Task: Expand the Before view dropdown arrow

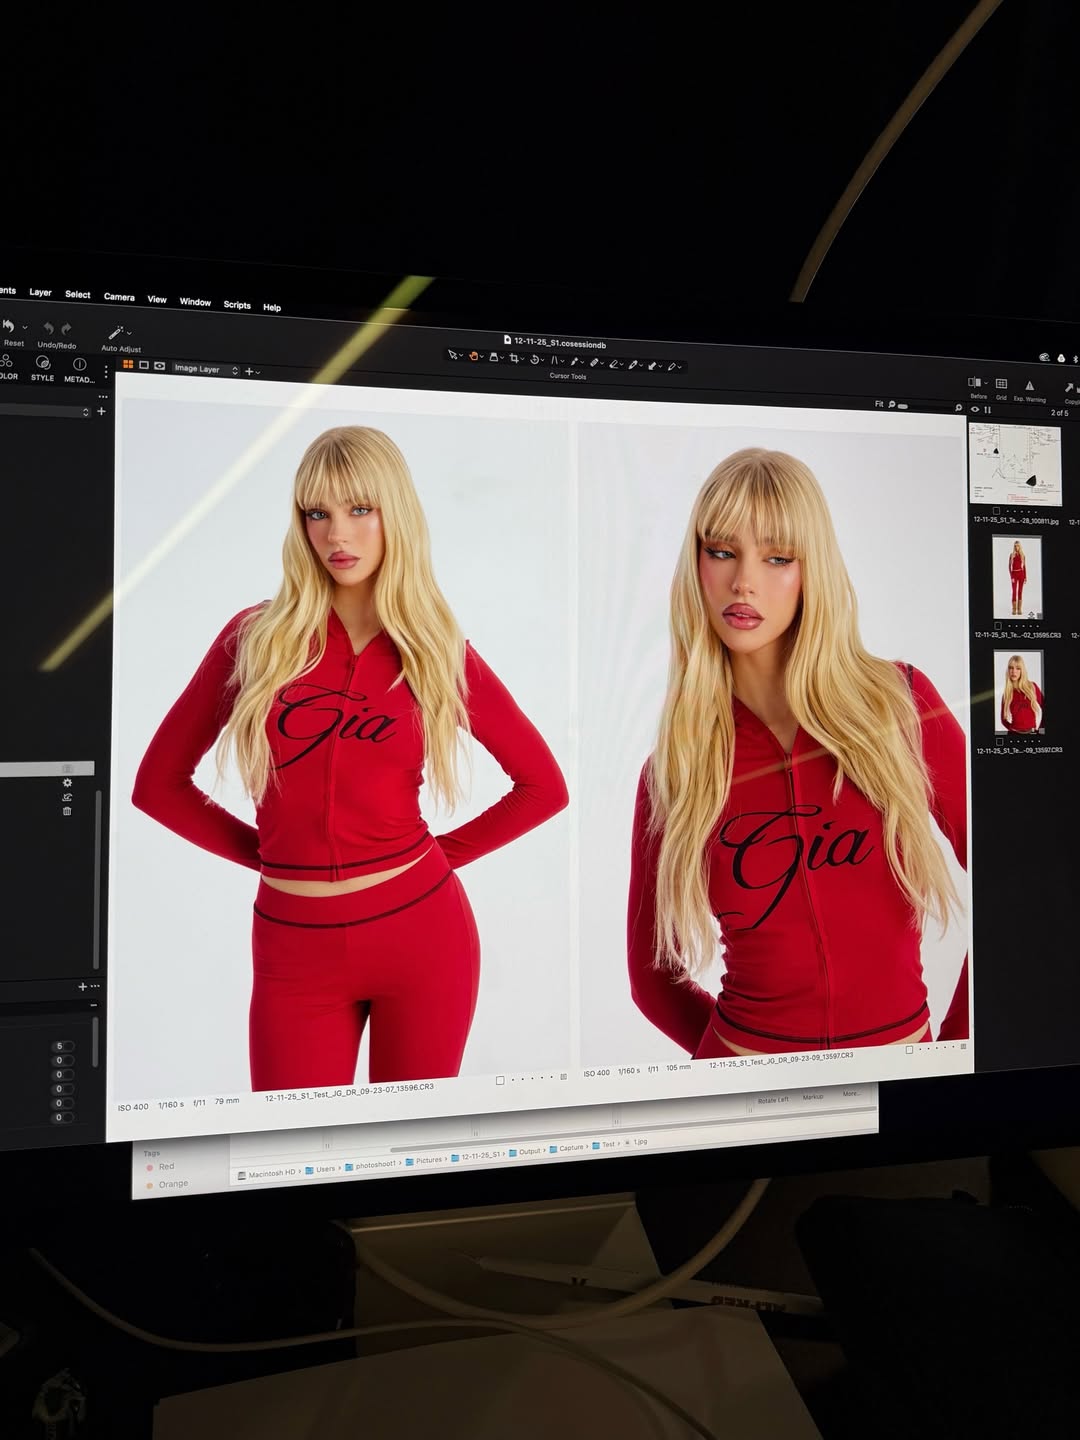Action: click(x=986, y=383)
